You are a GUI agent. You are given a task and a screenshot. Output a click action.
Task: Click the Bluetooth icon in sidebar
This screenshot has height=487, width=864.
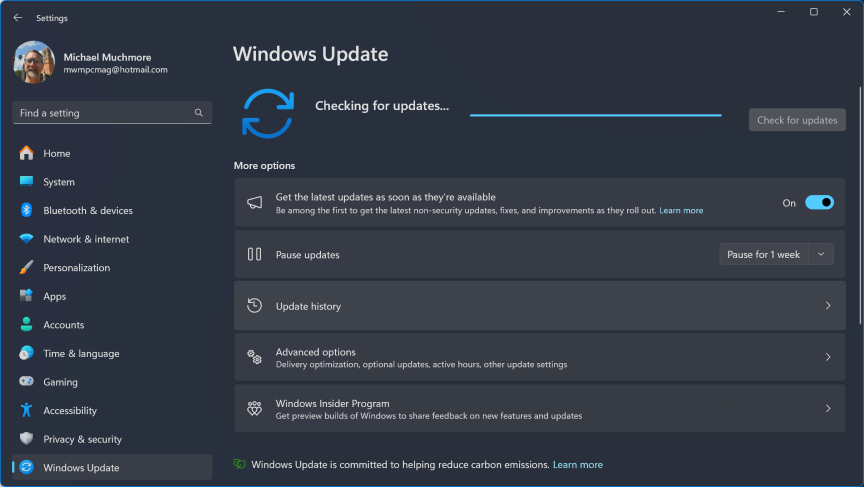[x=26, y=210]
